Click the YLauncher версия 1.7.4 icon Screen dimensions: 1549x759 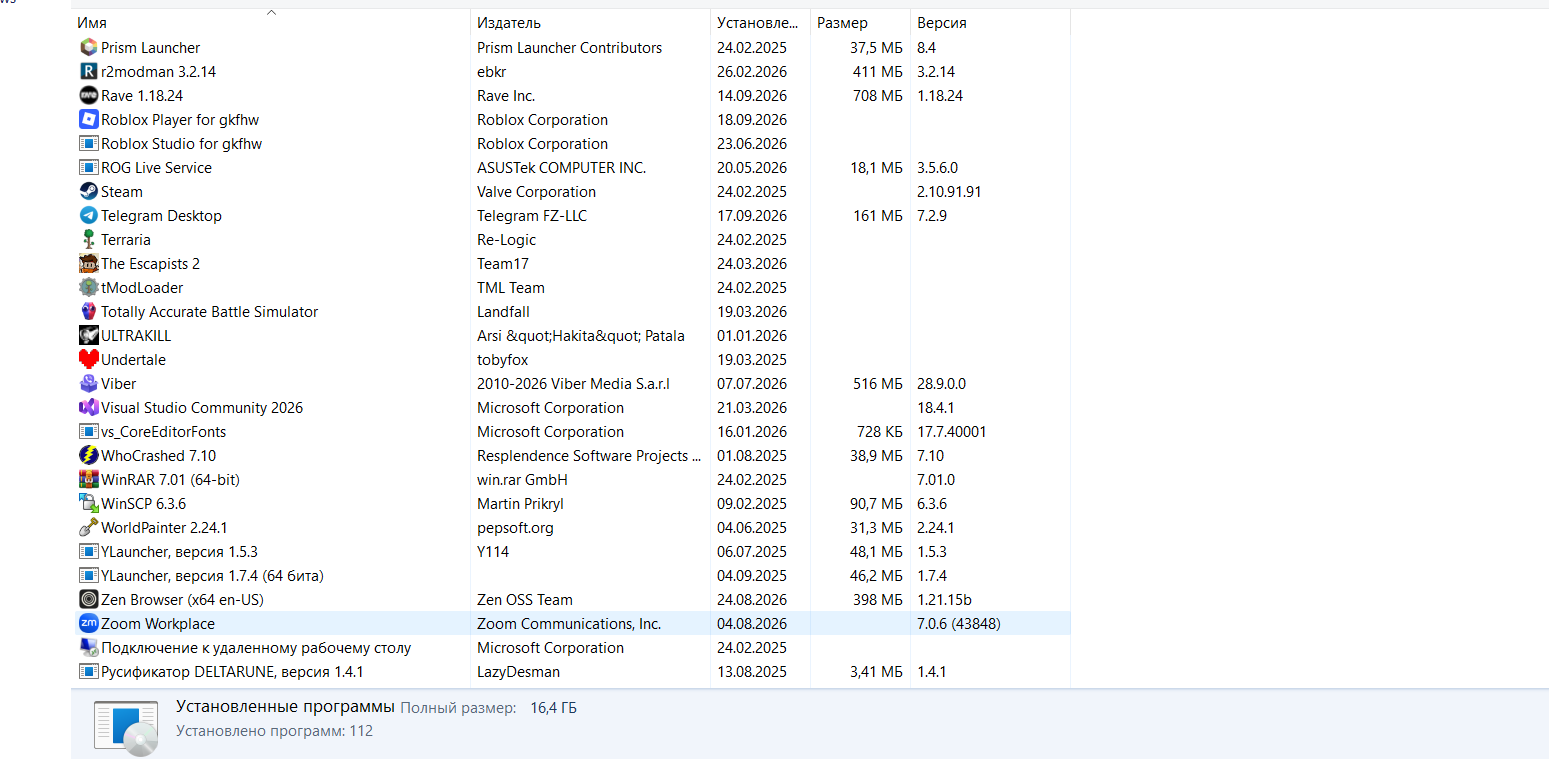point(88,575)
